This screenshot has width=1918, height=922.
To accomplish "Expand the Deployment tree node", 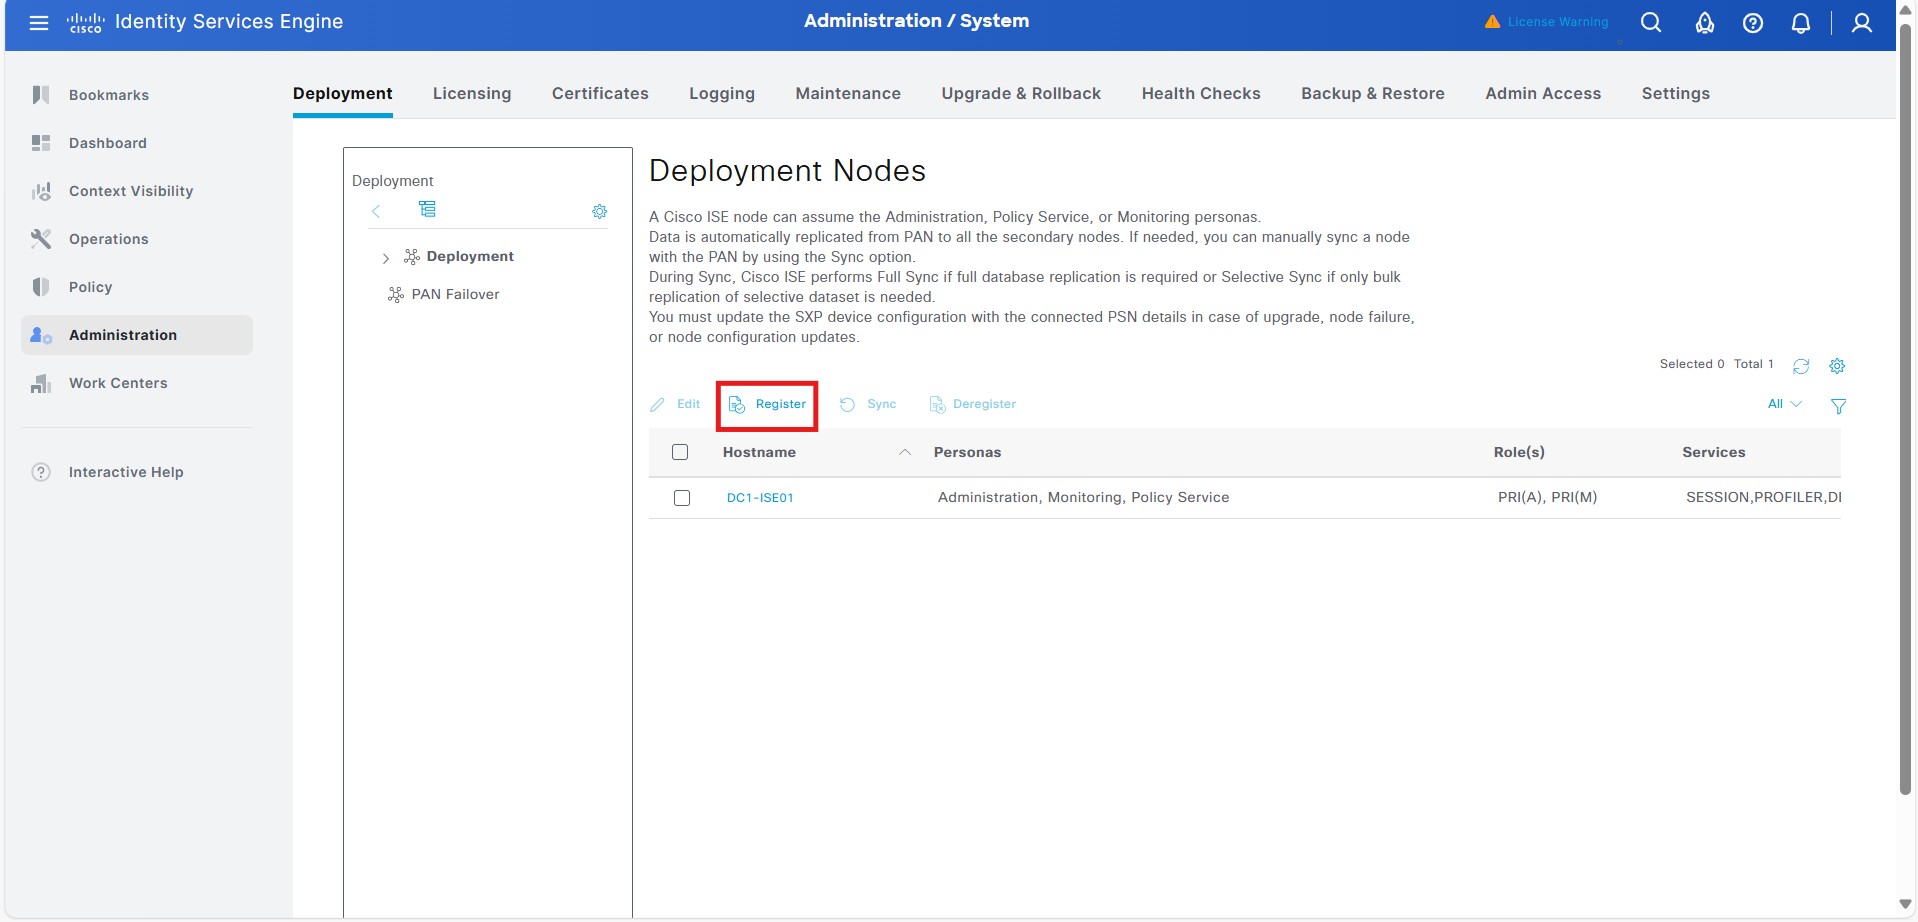I will pyautogui.click(x=386, y=258).
